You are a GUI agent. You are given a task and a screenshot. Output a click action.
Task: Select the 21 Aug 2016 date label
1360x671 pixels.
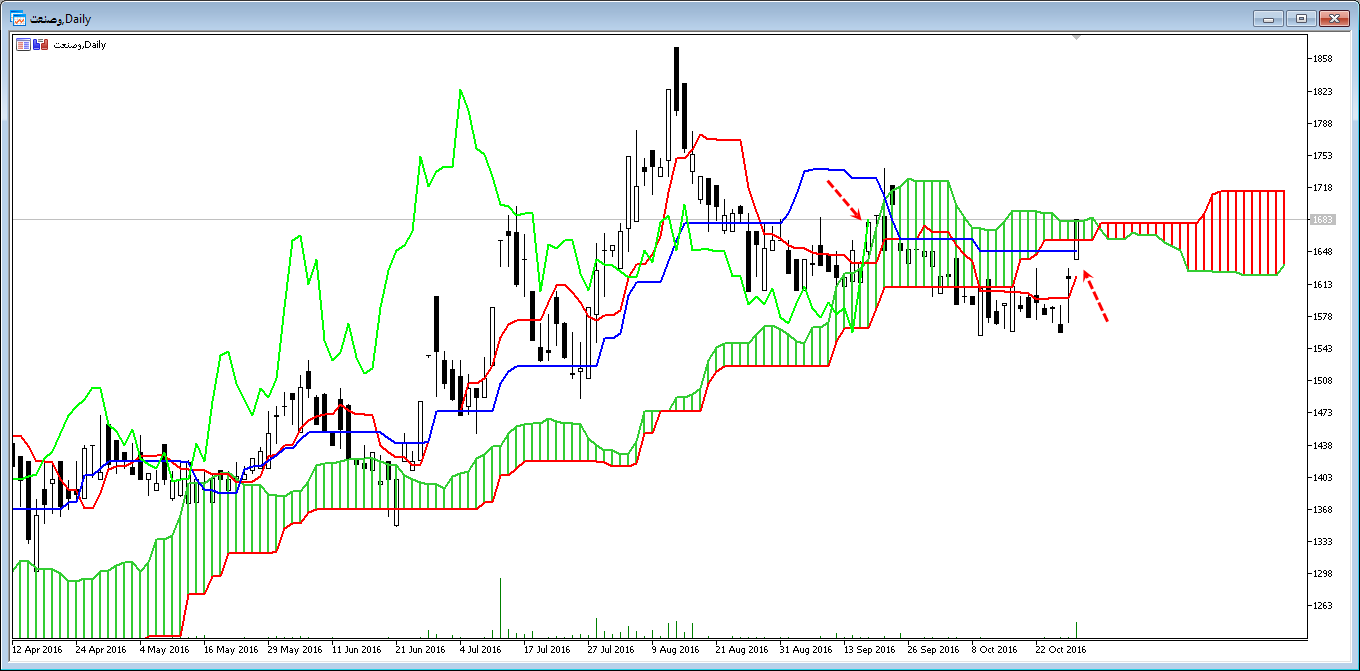741,649
